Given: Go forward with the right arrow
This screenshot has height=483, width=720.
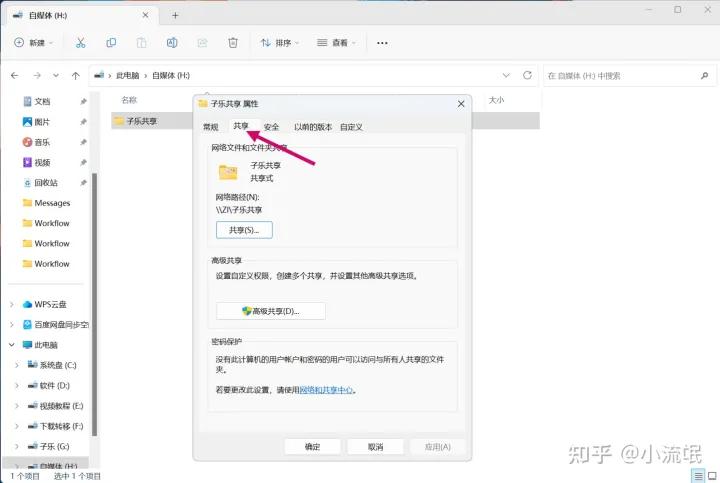Looking at the screenshot, I should point(37,75).
